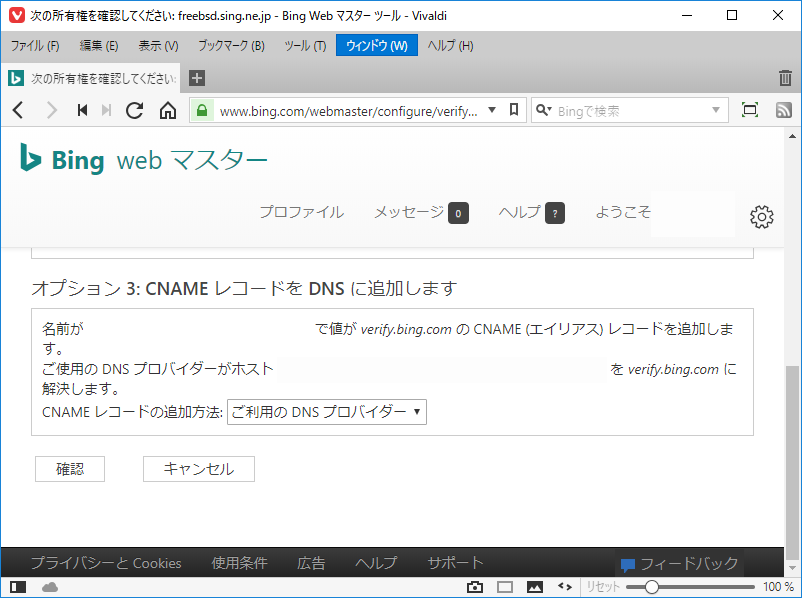
Task: Go forward with the forward arrow
Action: point(51,110)
